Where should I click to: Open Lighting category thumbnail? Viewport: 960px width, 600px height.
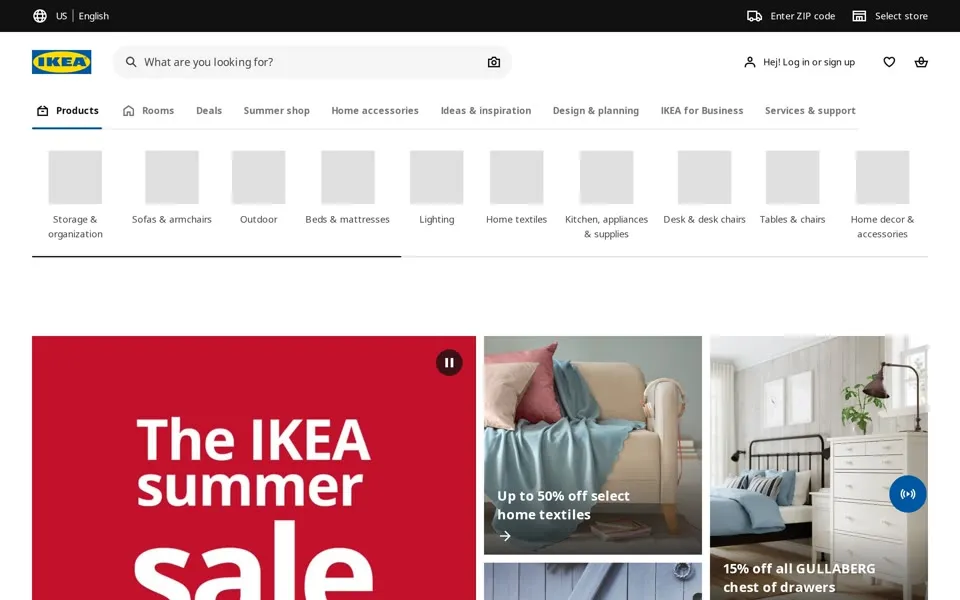pos(437,177)
